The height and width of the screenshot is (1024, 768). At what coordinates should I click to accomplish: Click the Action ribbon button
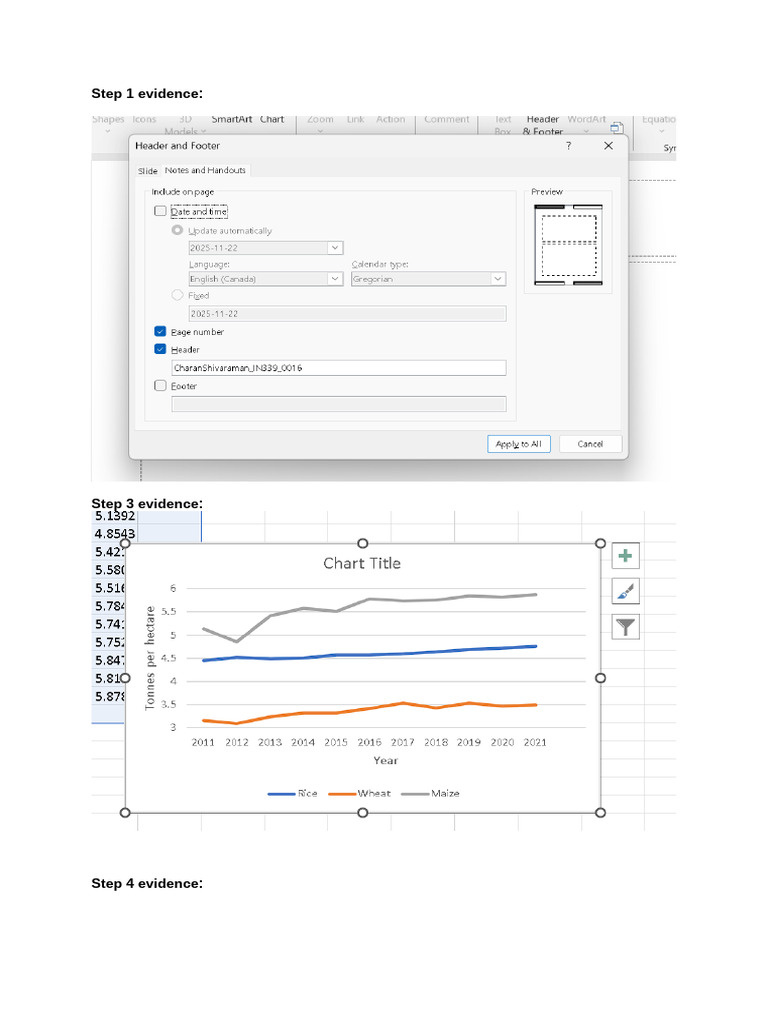[x=391, y=120]
